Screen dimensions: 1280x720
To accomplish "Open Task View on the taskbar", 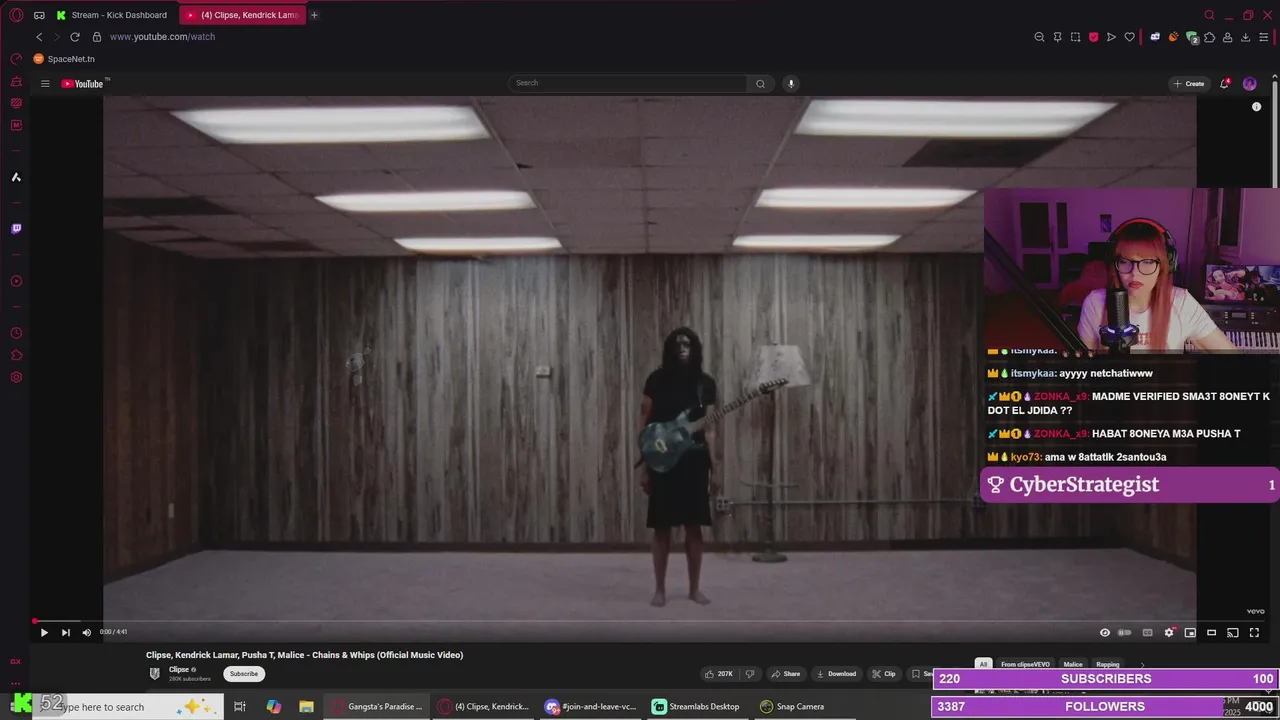I will (240, 707).
